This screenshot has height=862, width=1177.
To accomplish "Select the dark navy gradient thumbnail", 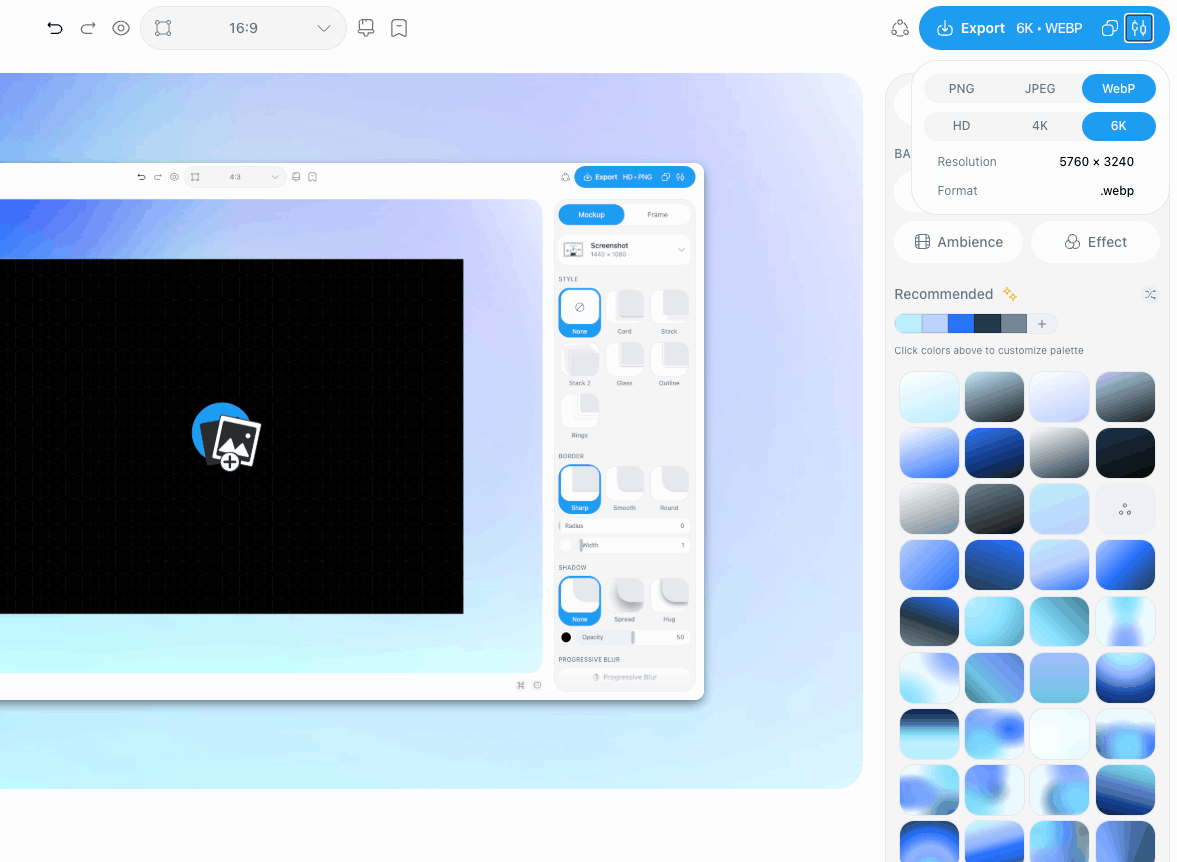I will click(x=1124, y=453).
